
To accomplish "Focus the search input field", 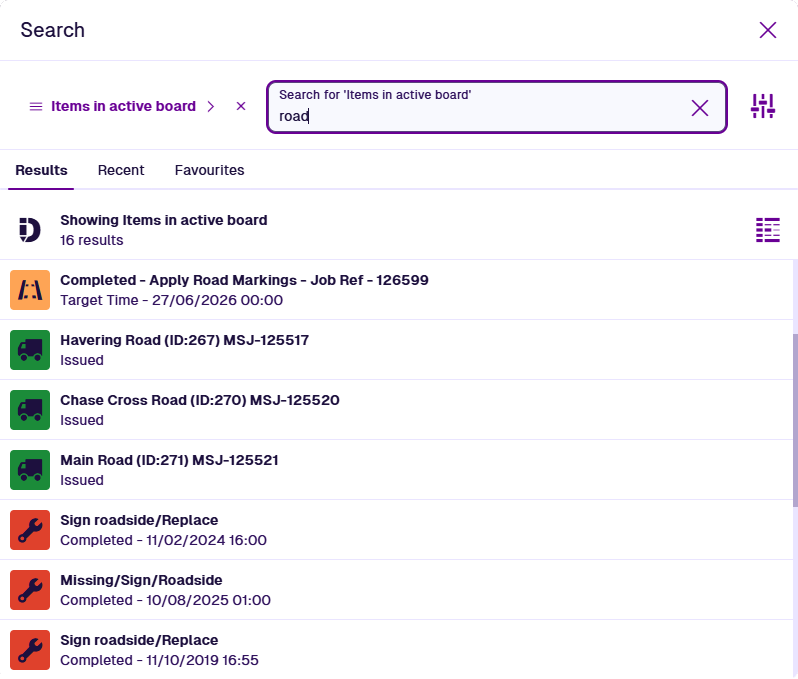I will [480, 116].
